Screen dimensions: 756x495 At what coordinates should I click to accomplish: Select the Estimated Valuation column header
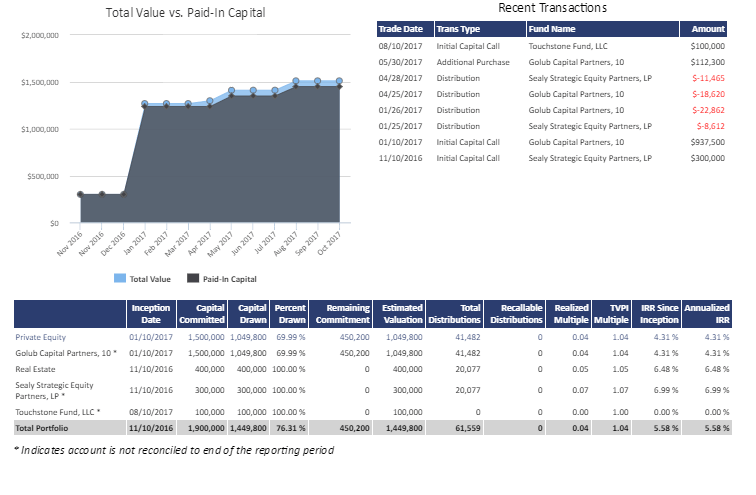(x=402, y=313)
